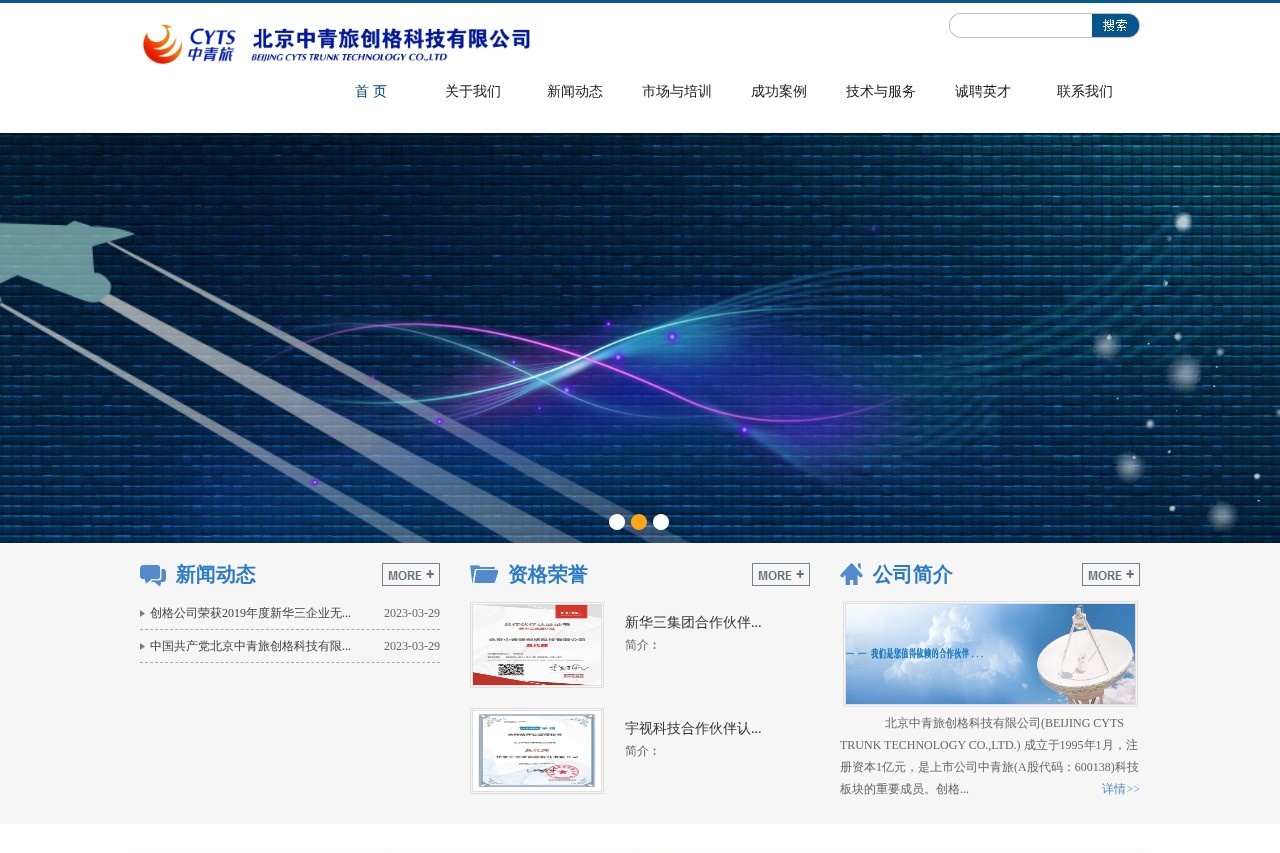The height and width of the screenshot is (853, 1280).
Task: Open the 市场与培训 menu item
Action: point(677,91)
